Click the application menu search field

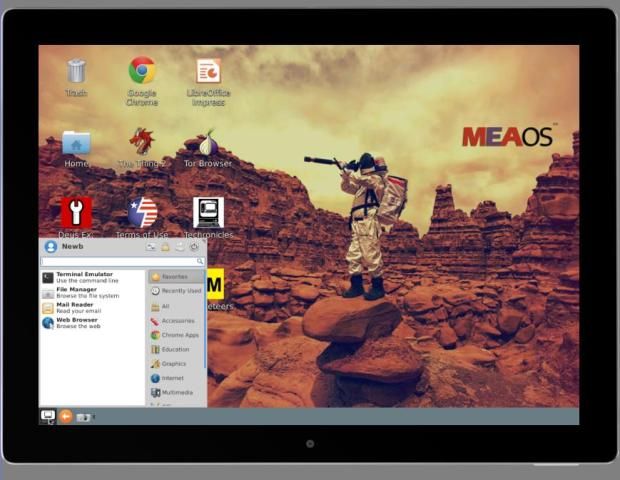click(120, 261)
